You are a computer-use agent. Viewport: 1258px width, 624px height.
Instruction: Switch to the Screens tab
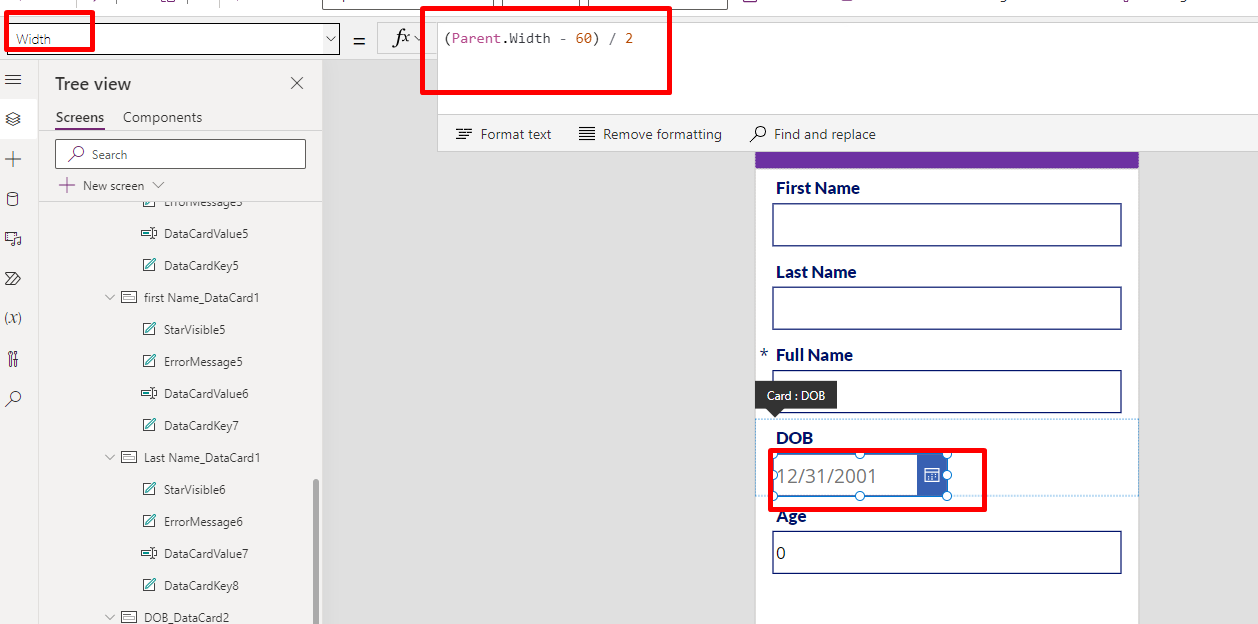pyautogui.click(x=80, y=117)
